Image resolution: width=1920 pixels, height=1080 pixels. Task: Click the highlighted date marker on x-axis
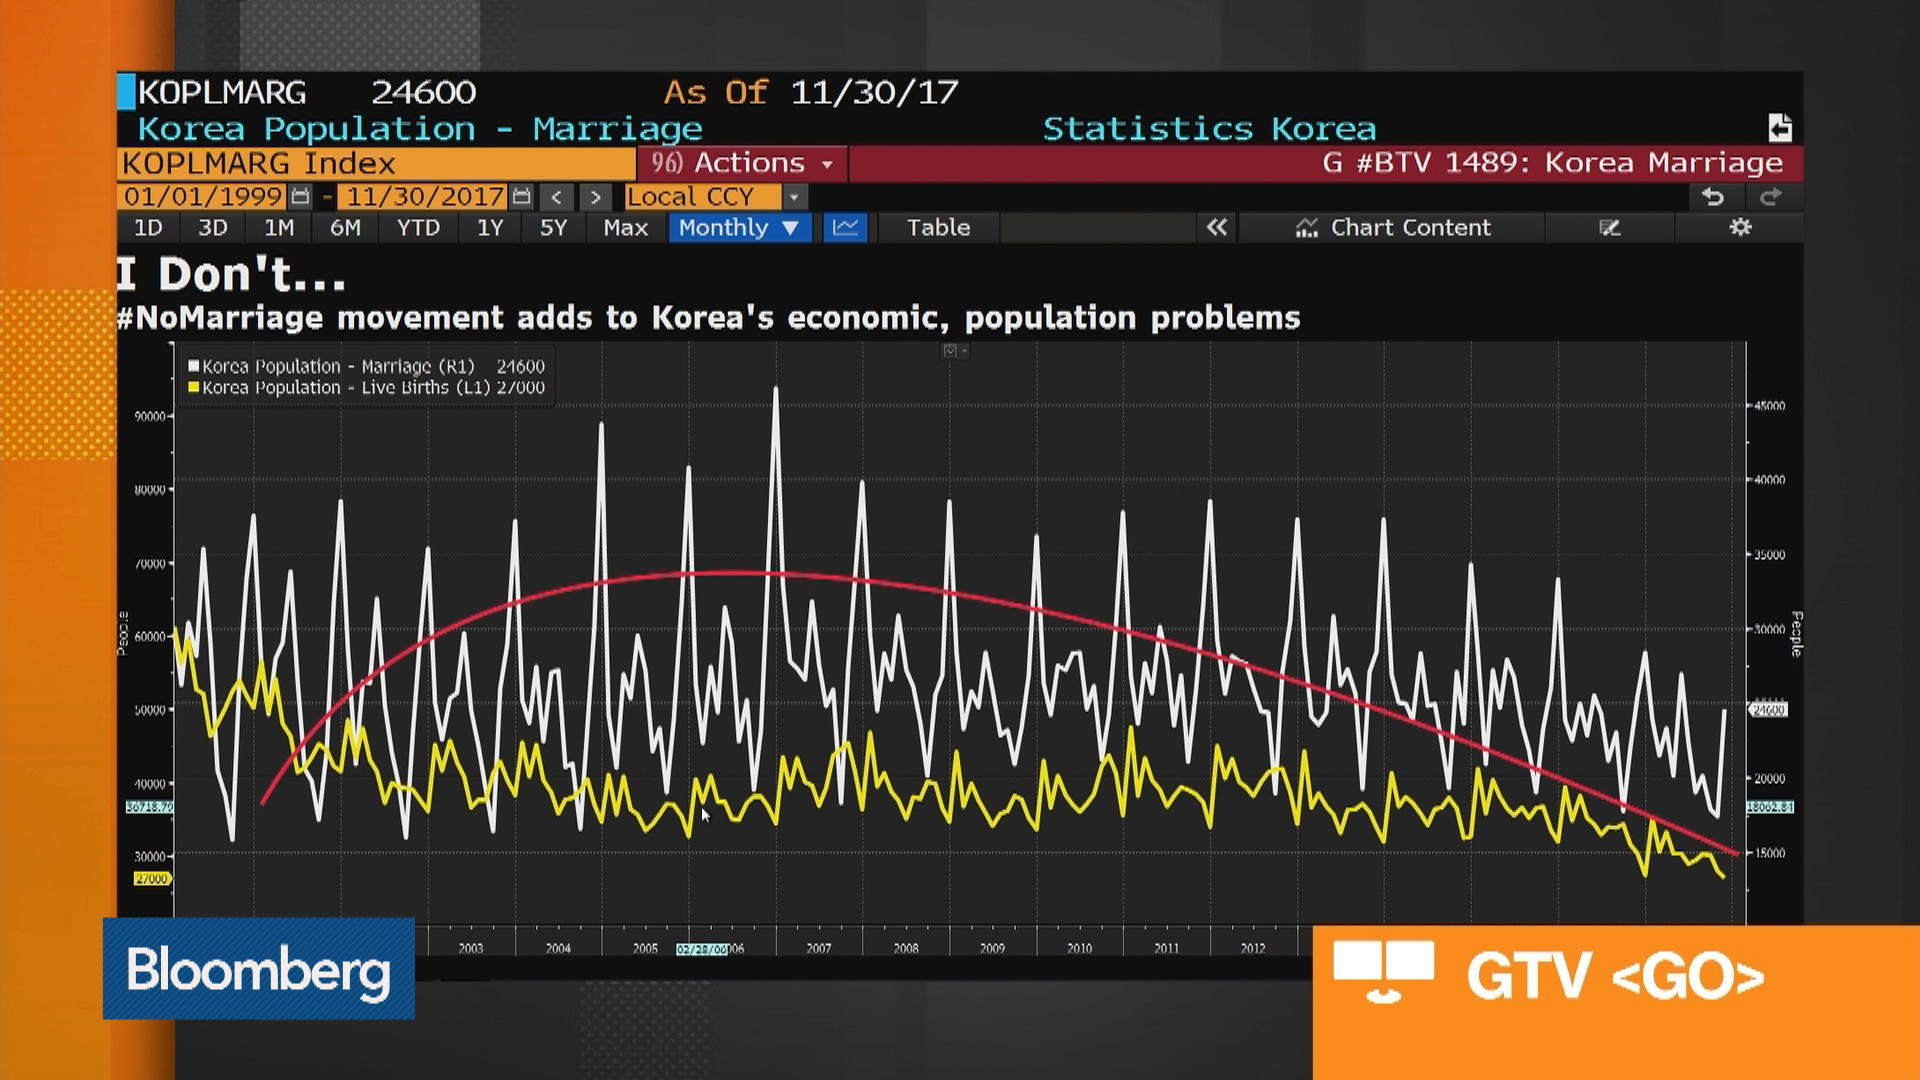(702, 949)
